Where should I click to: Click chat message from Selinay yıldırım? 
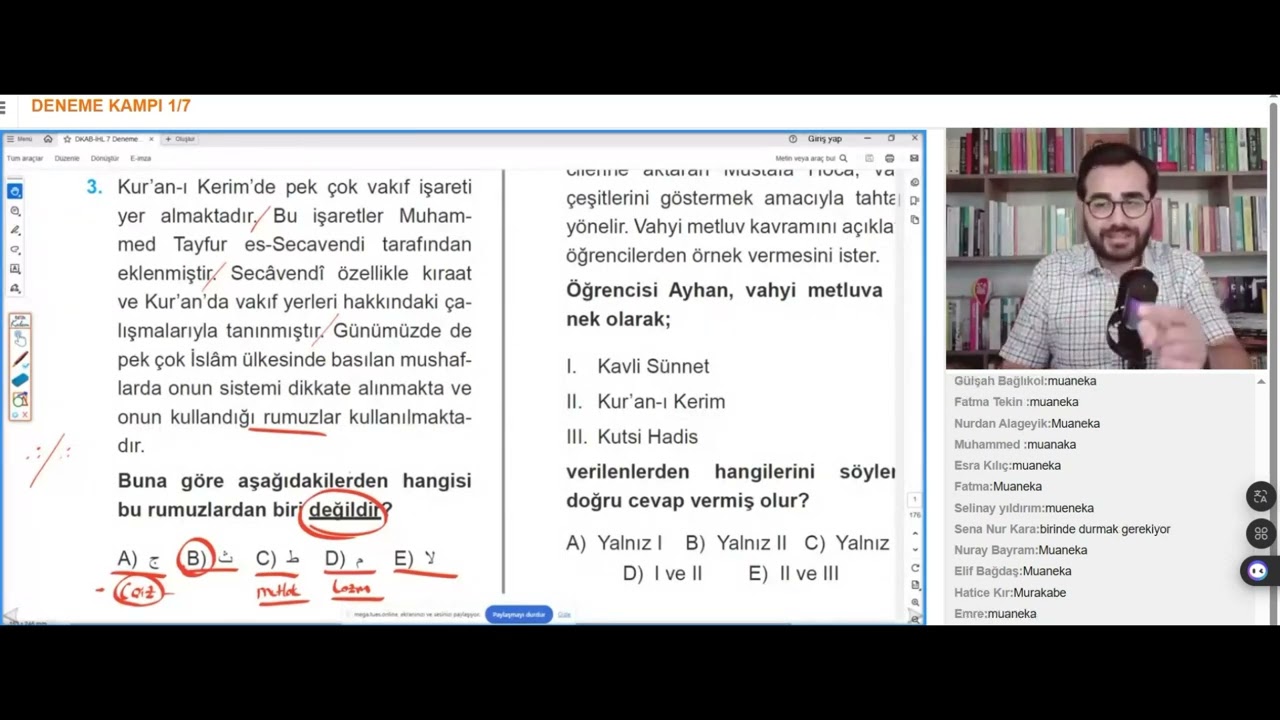click(x=1024, y=508)
